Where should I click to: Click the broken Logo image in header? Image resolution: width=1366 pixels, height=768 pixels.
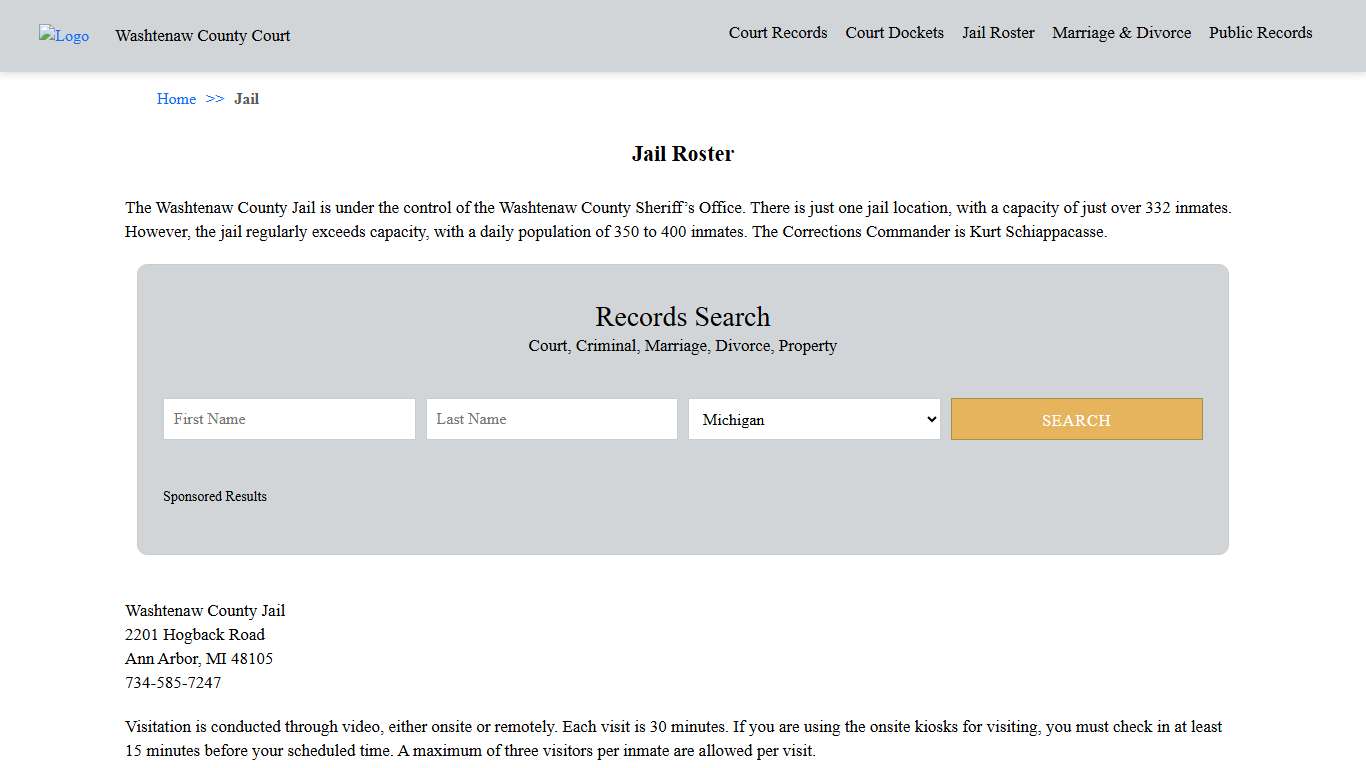tap(64, 36)
